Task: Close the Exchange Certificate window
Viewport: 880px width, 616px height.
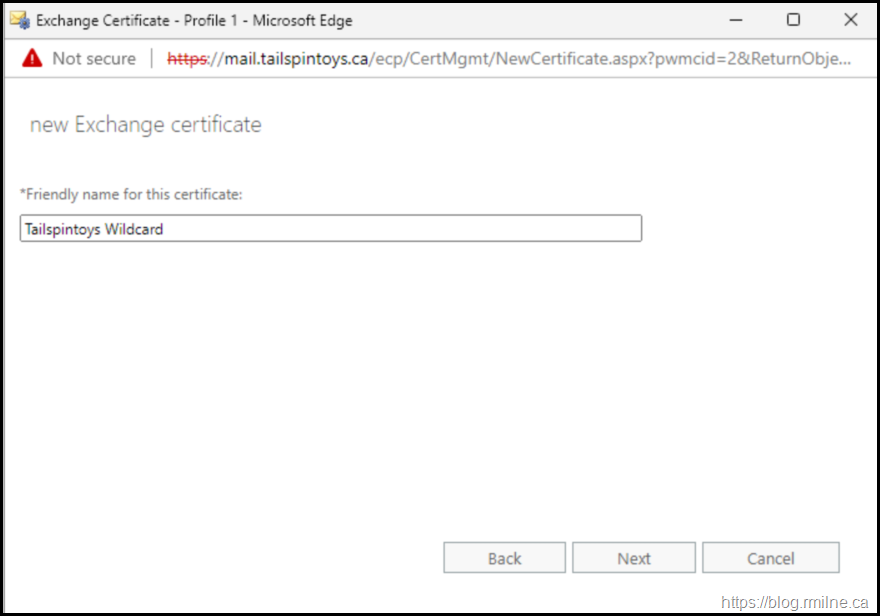Action: point(850,20)
